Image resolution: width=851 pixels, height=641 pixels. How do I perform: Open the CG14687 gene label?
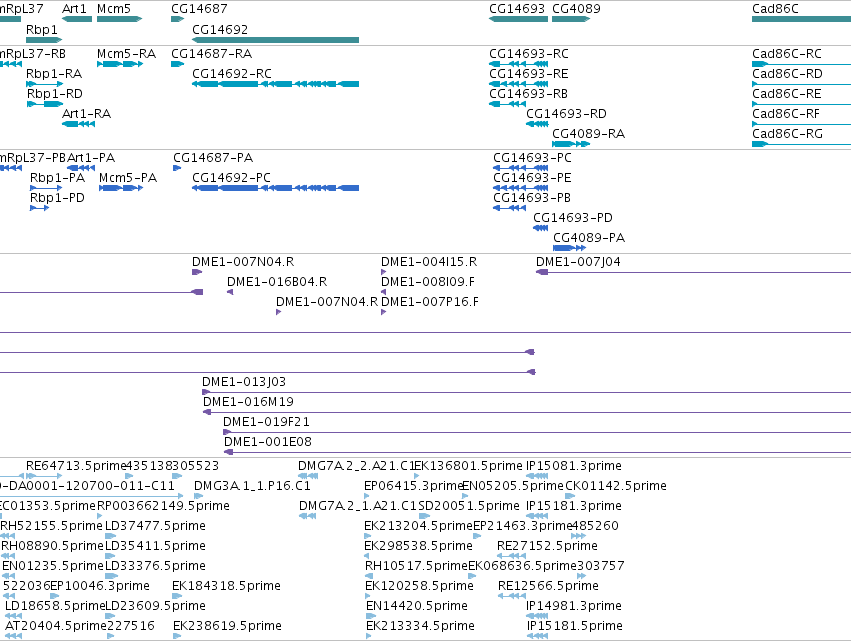coord(199,9)
